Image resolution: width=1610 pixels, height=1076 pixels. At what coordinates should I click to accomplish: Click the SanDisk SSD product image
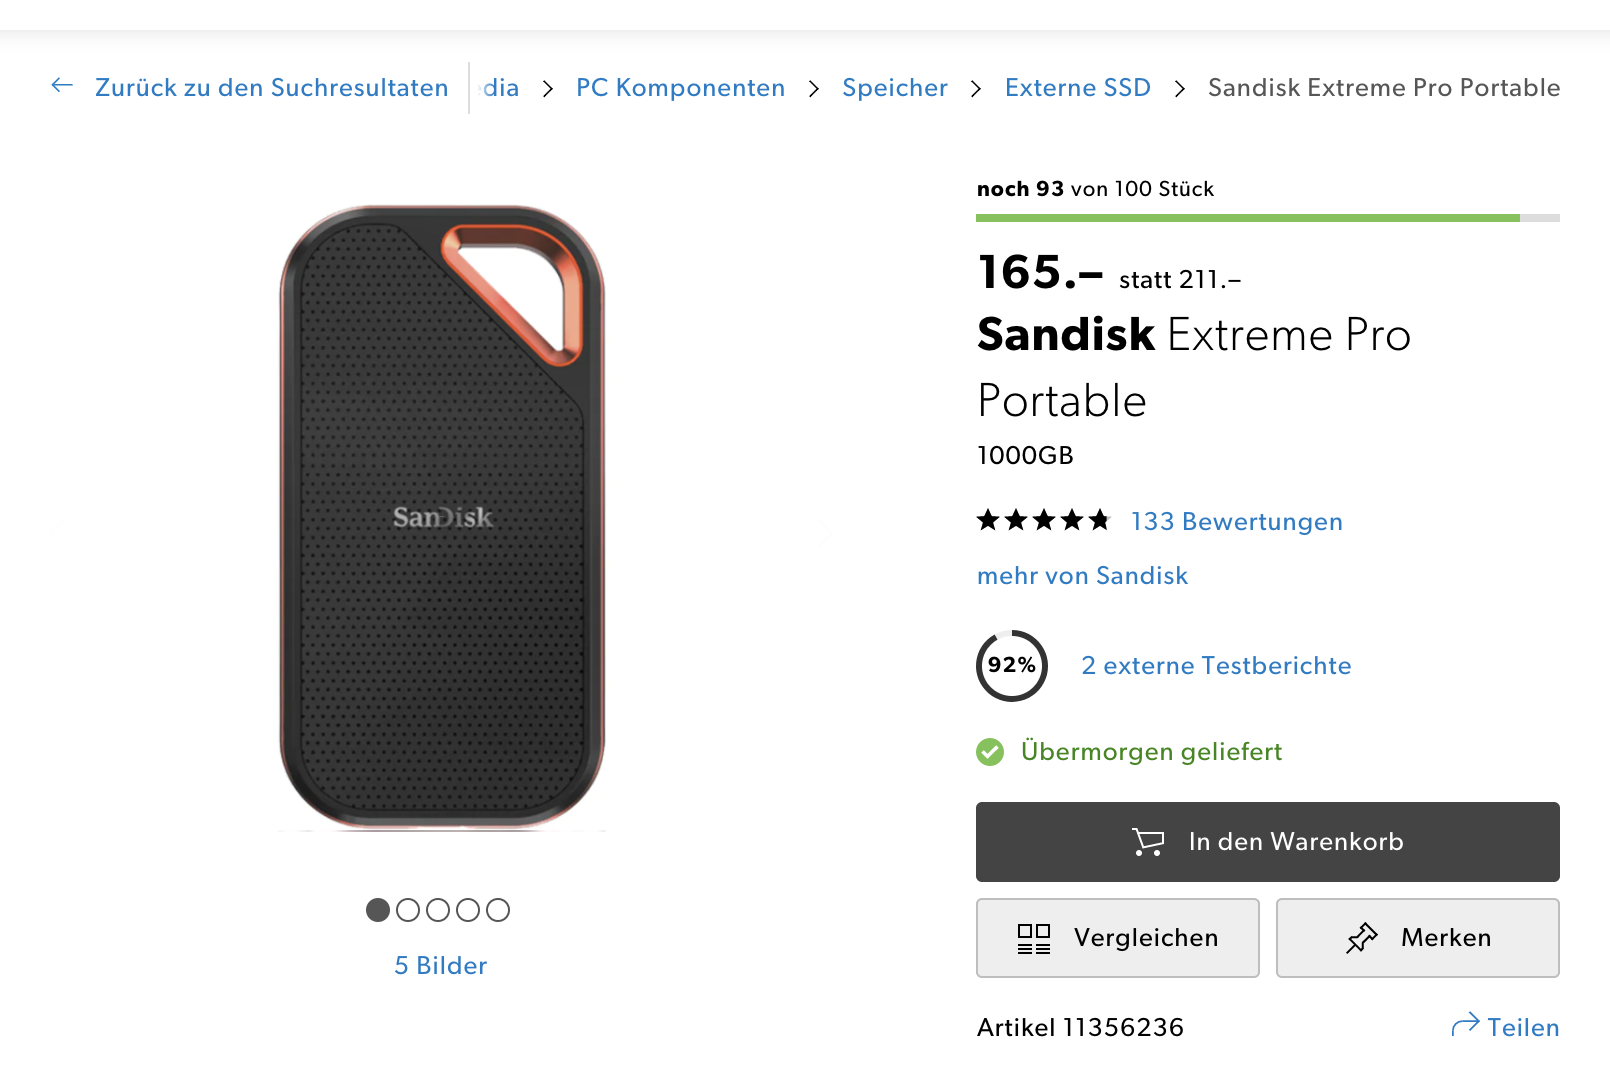pos(442,517)
